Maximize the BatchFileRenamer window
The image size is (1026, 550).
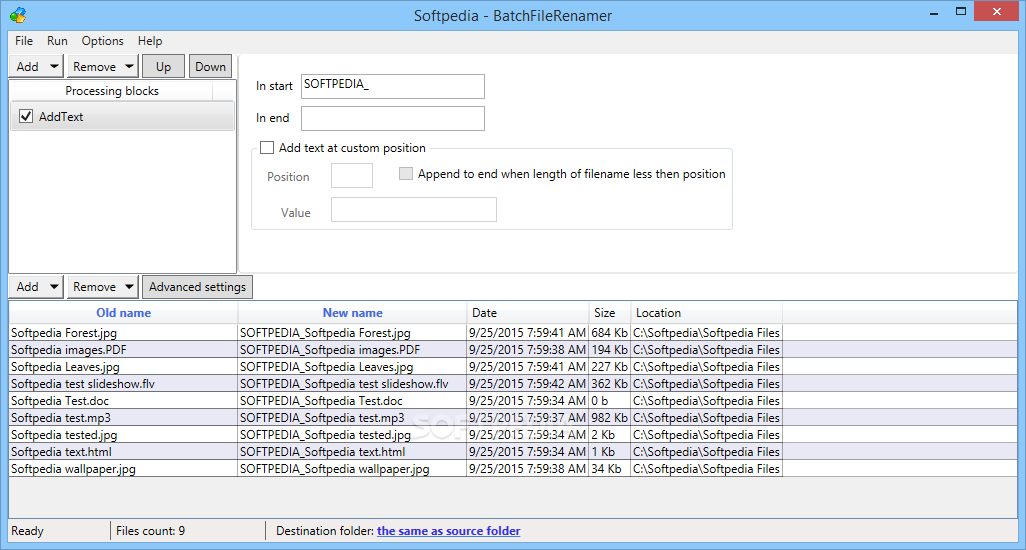coord(961,12)
